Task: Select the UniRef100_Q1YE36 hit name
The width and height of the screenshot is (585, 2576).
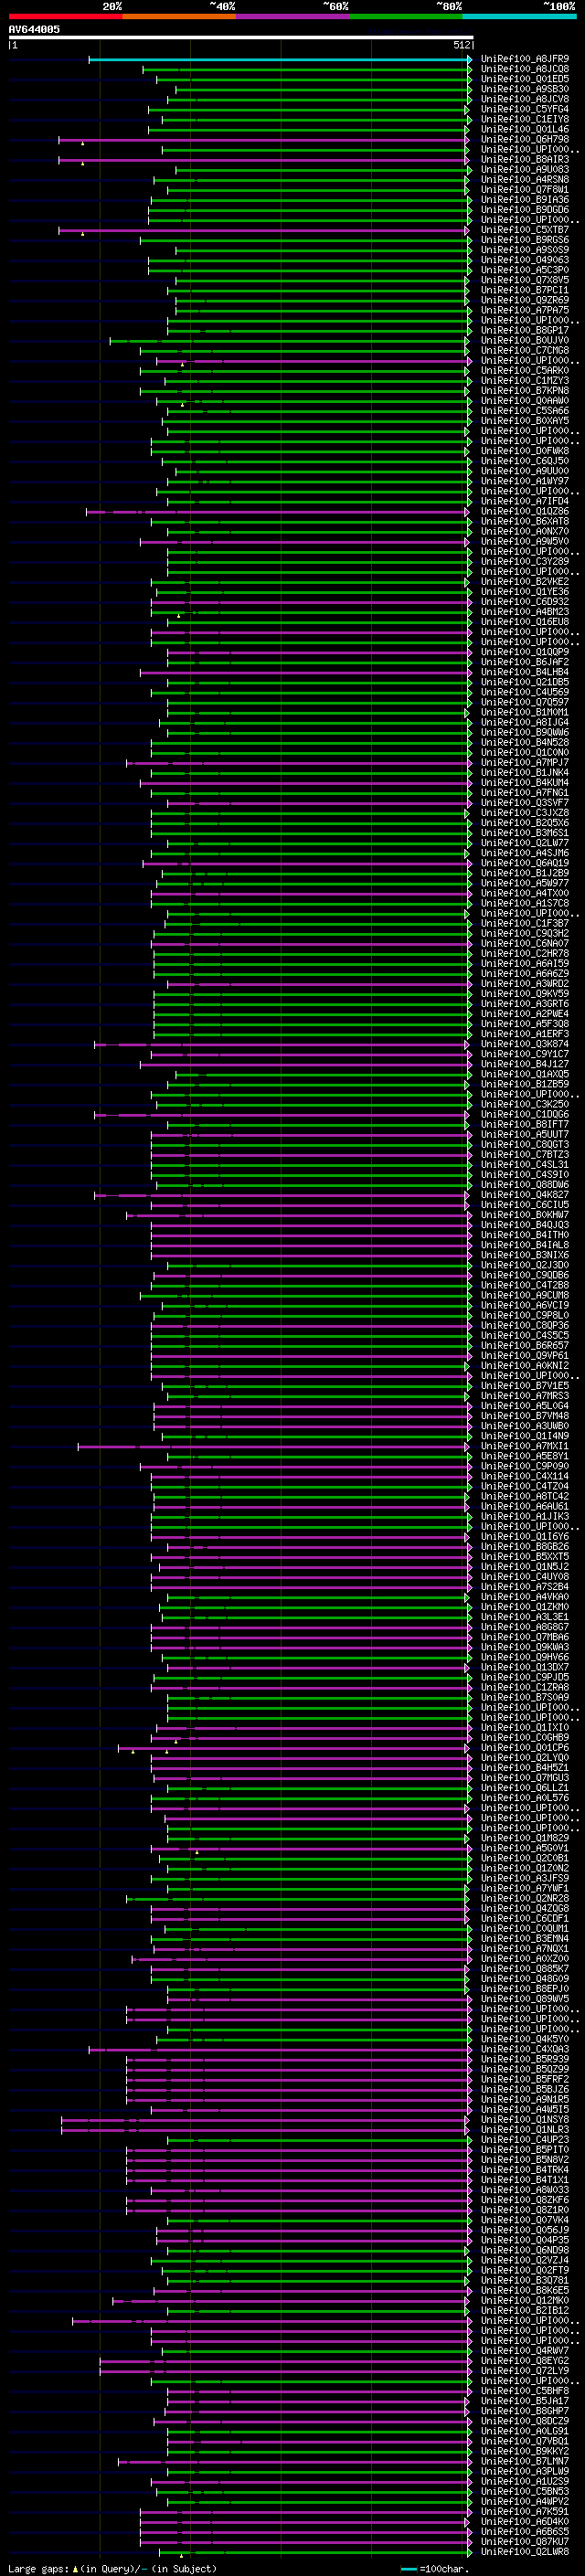Action: [525, 592]
